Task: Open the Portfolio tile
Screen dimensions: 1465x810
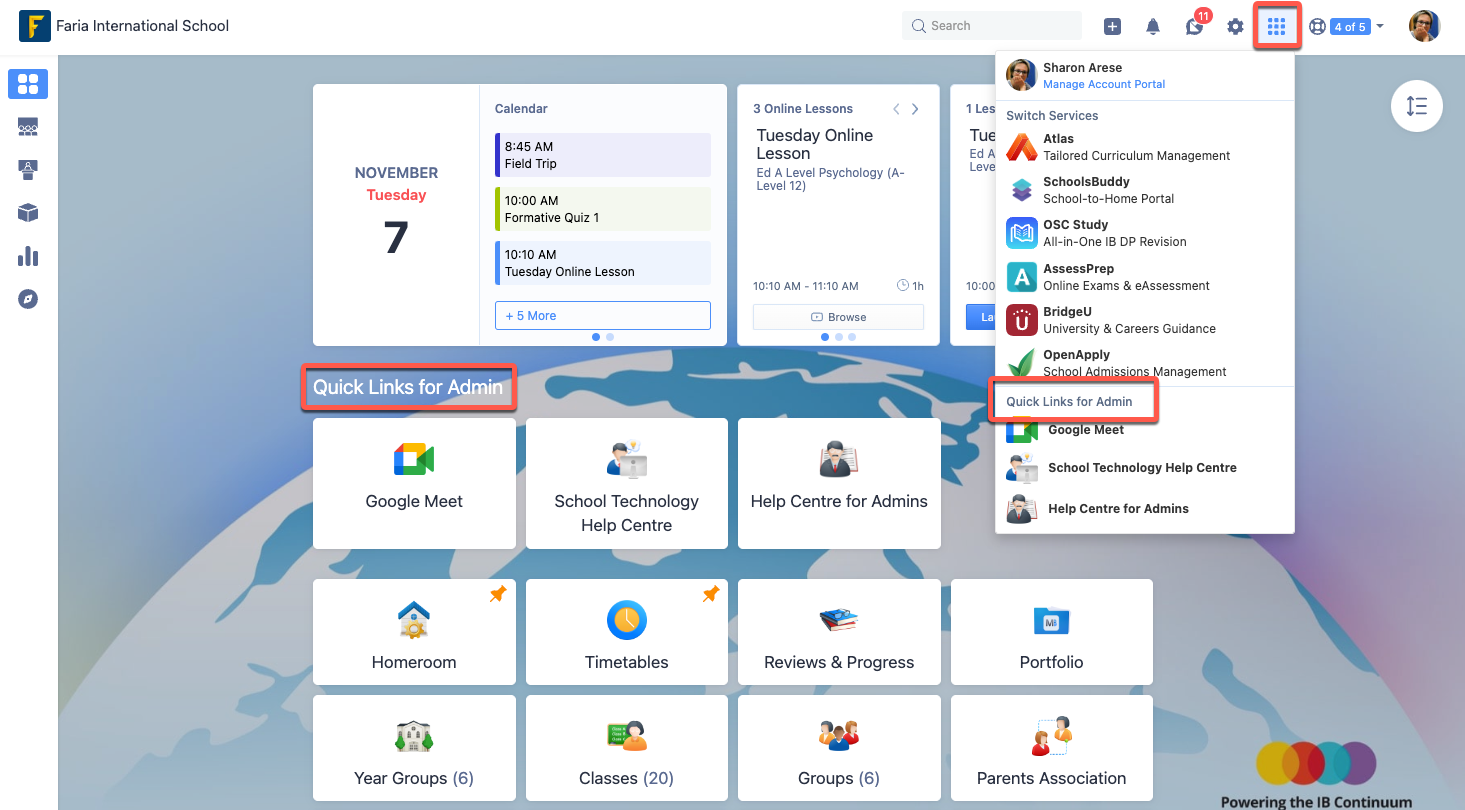Action: click(x=1052, y=632)
